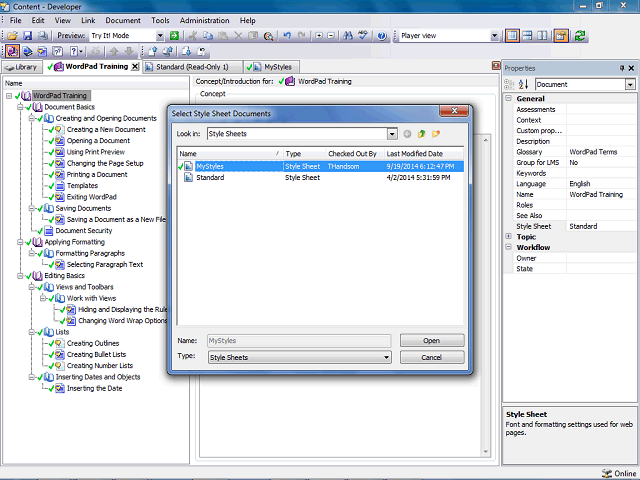Select Document Basics in the outline tree
Image resolution: width=640 pixels, height=480 pixels.
[69, 107]
